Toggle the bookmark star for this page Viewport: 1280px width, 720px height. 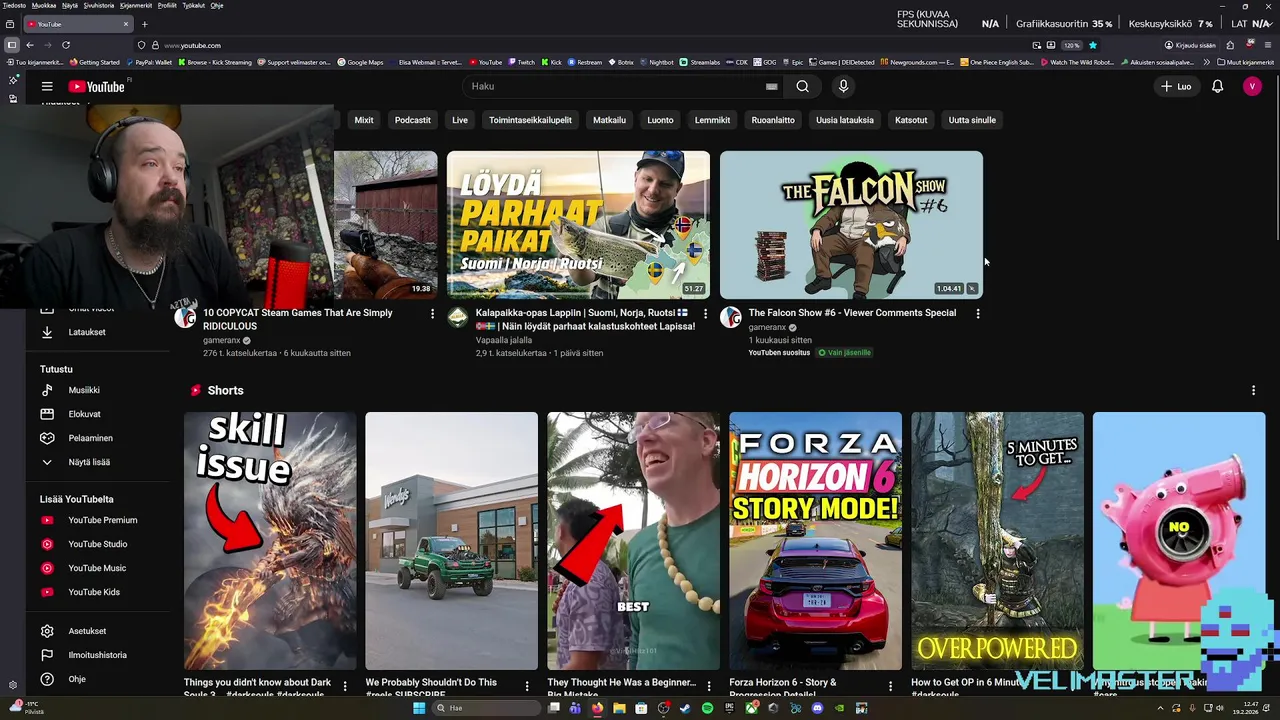tap(1092, 45)
